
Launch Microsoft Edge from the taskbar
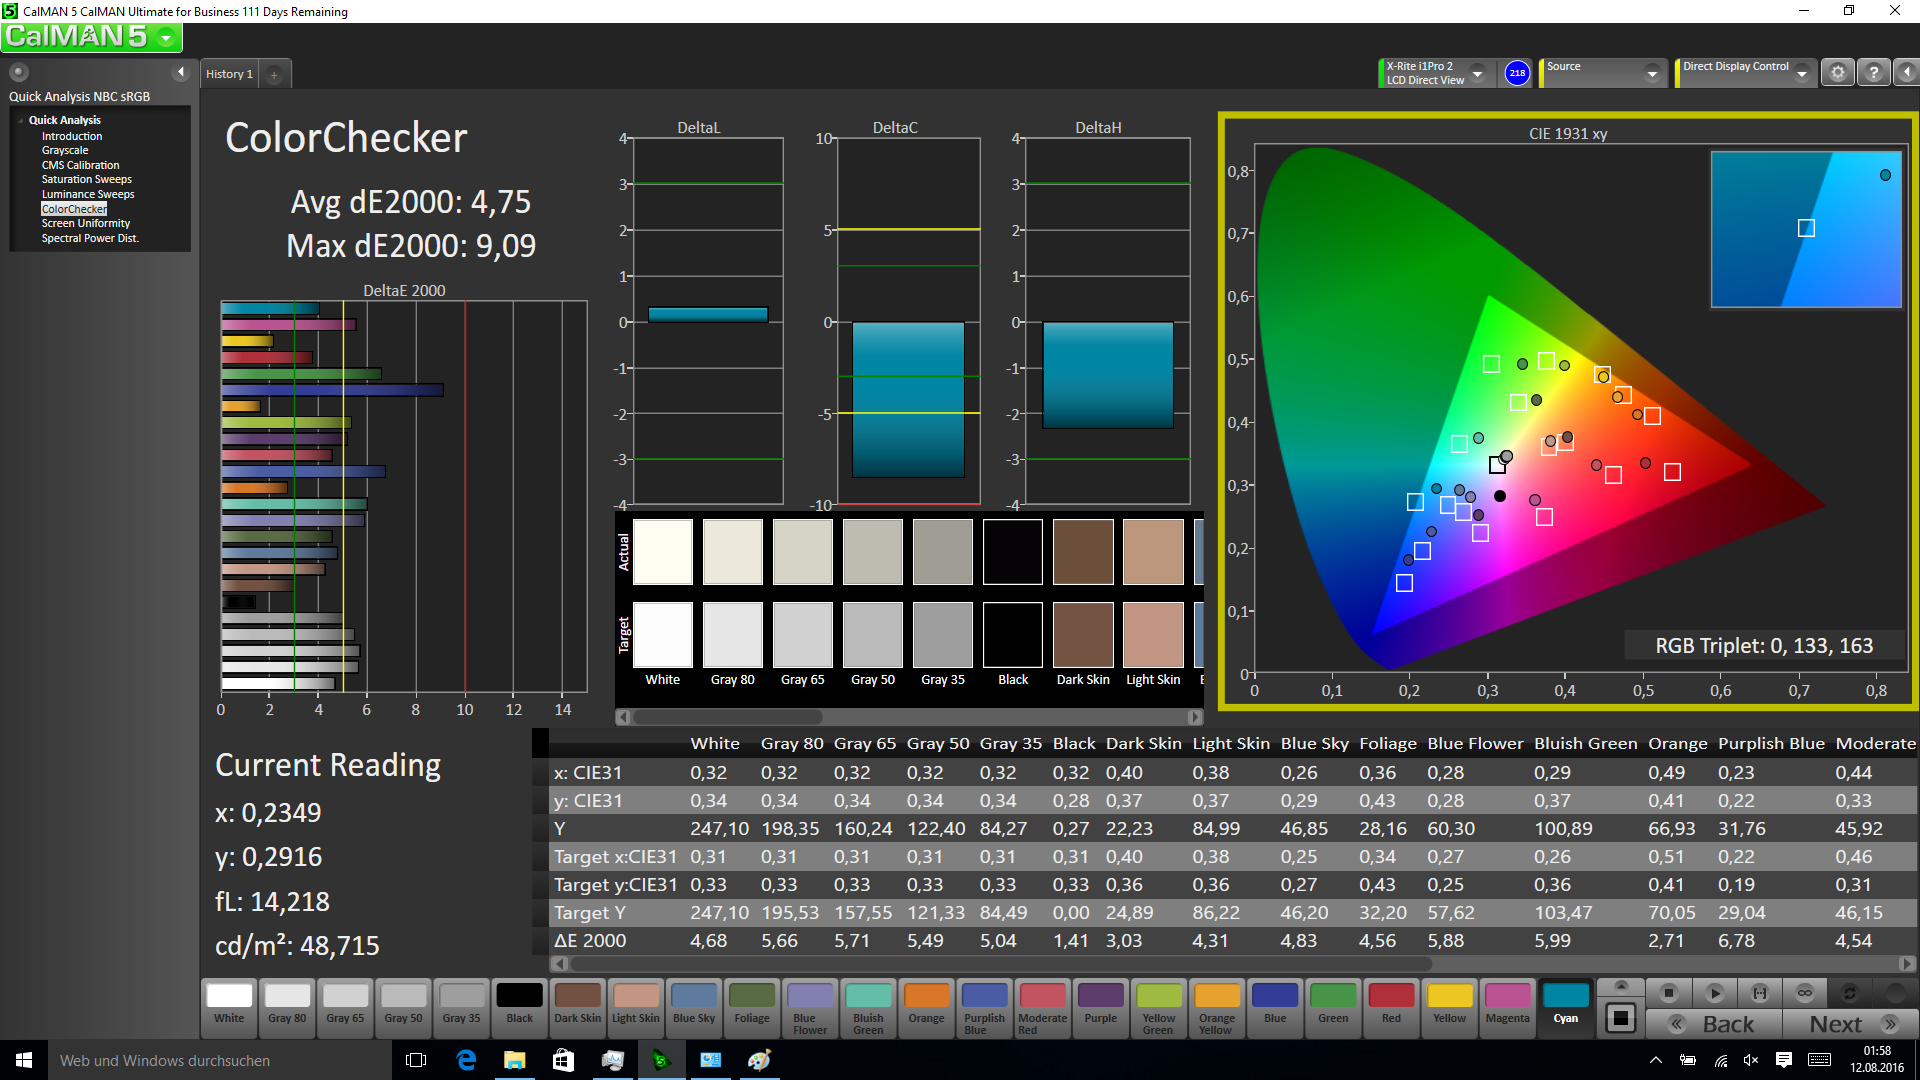coord(466,1060)
